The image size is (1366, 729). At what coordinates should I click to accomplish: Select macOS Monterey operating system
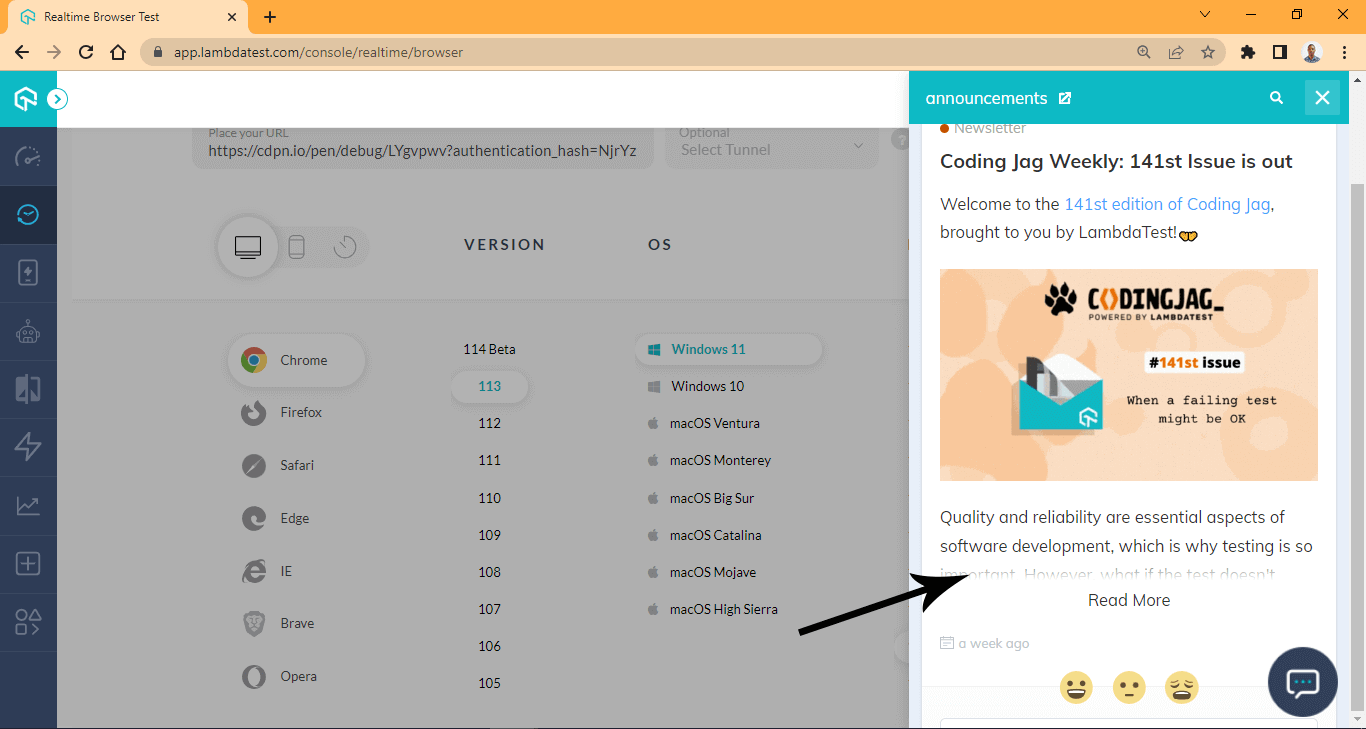pos(709,460)
